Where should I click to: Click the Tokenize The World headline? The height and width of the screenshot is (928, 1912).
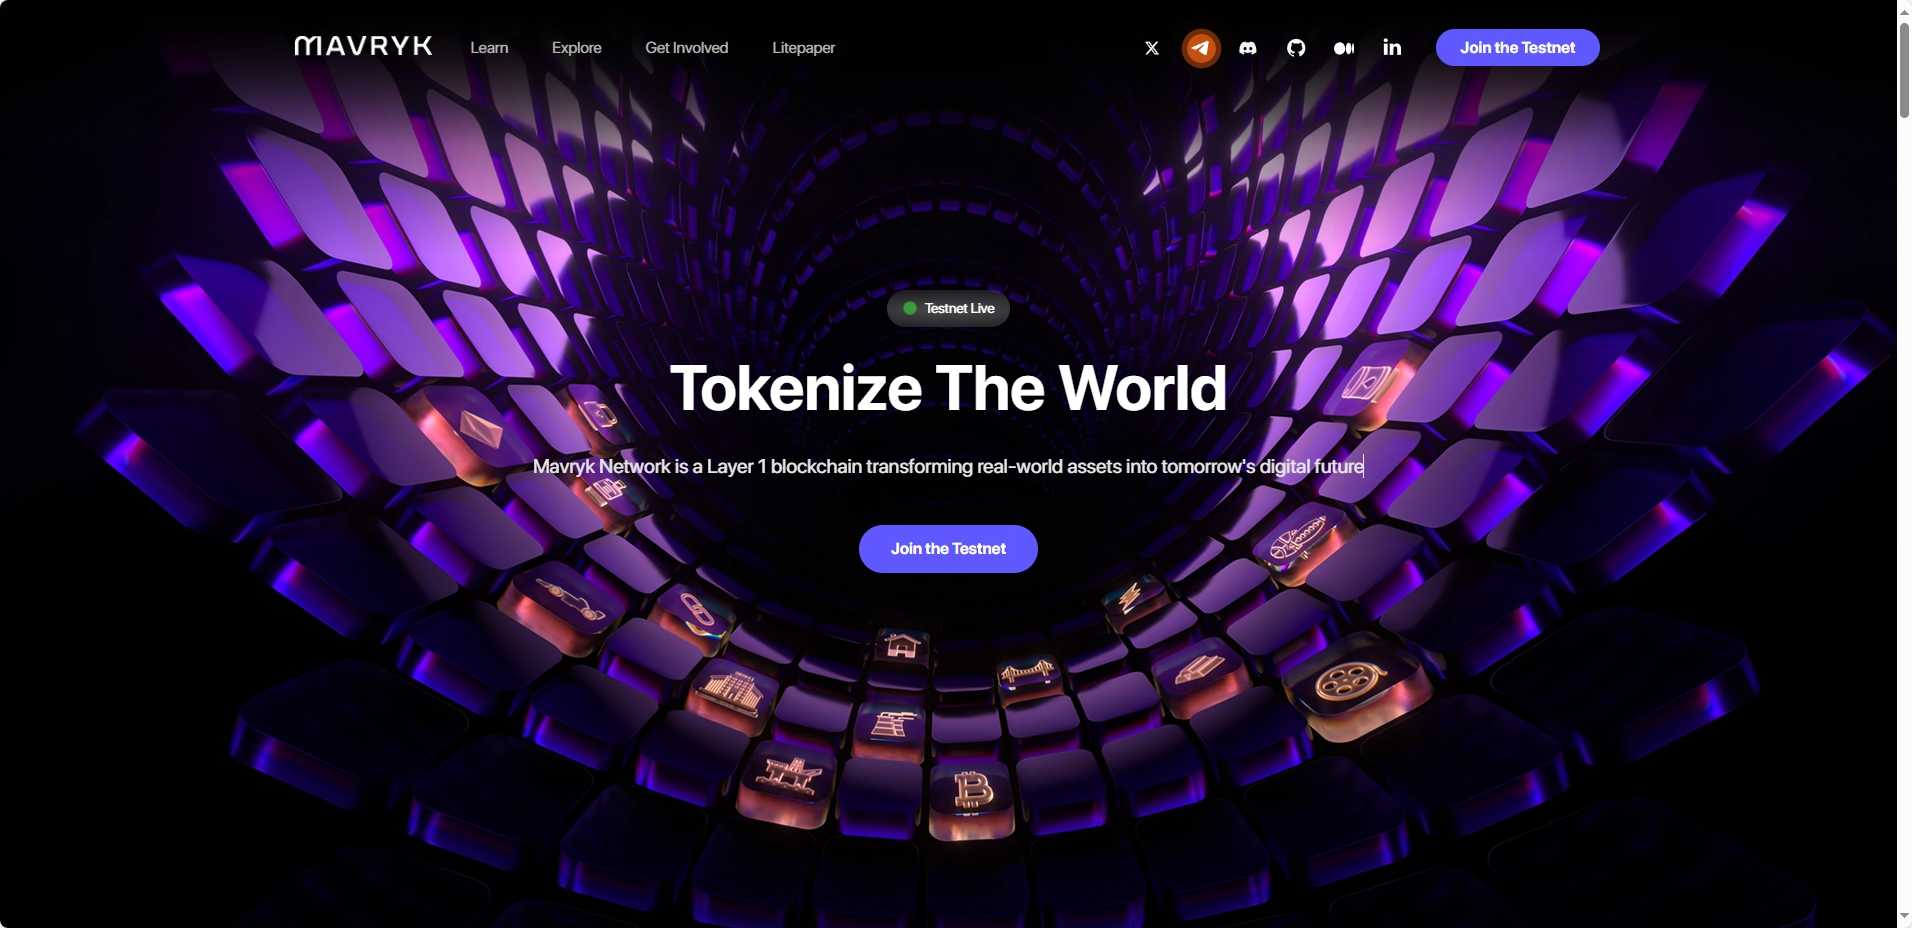(948, 388)
